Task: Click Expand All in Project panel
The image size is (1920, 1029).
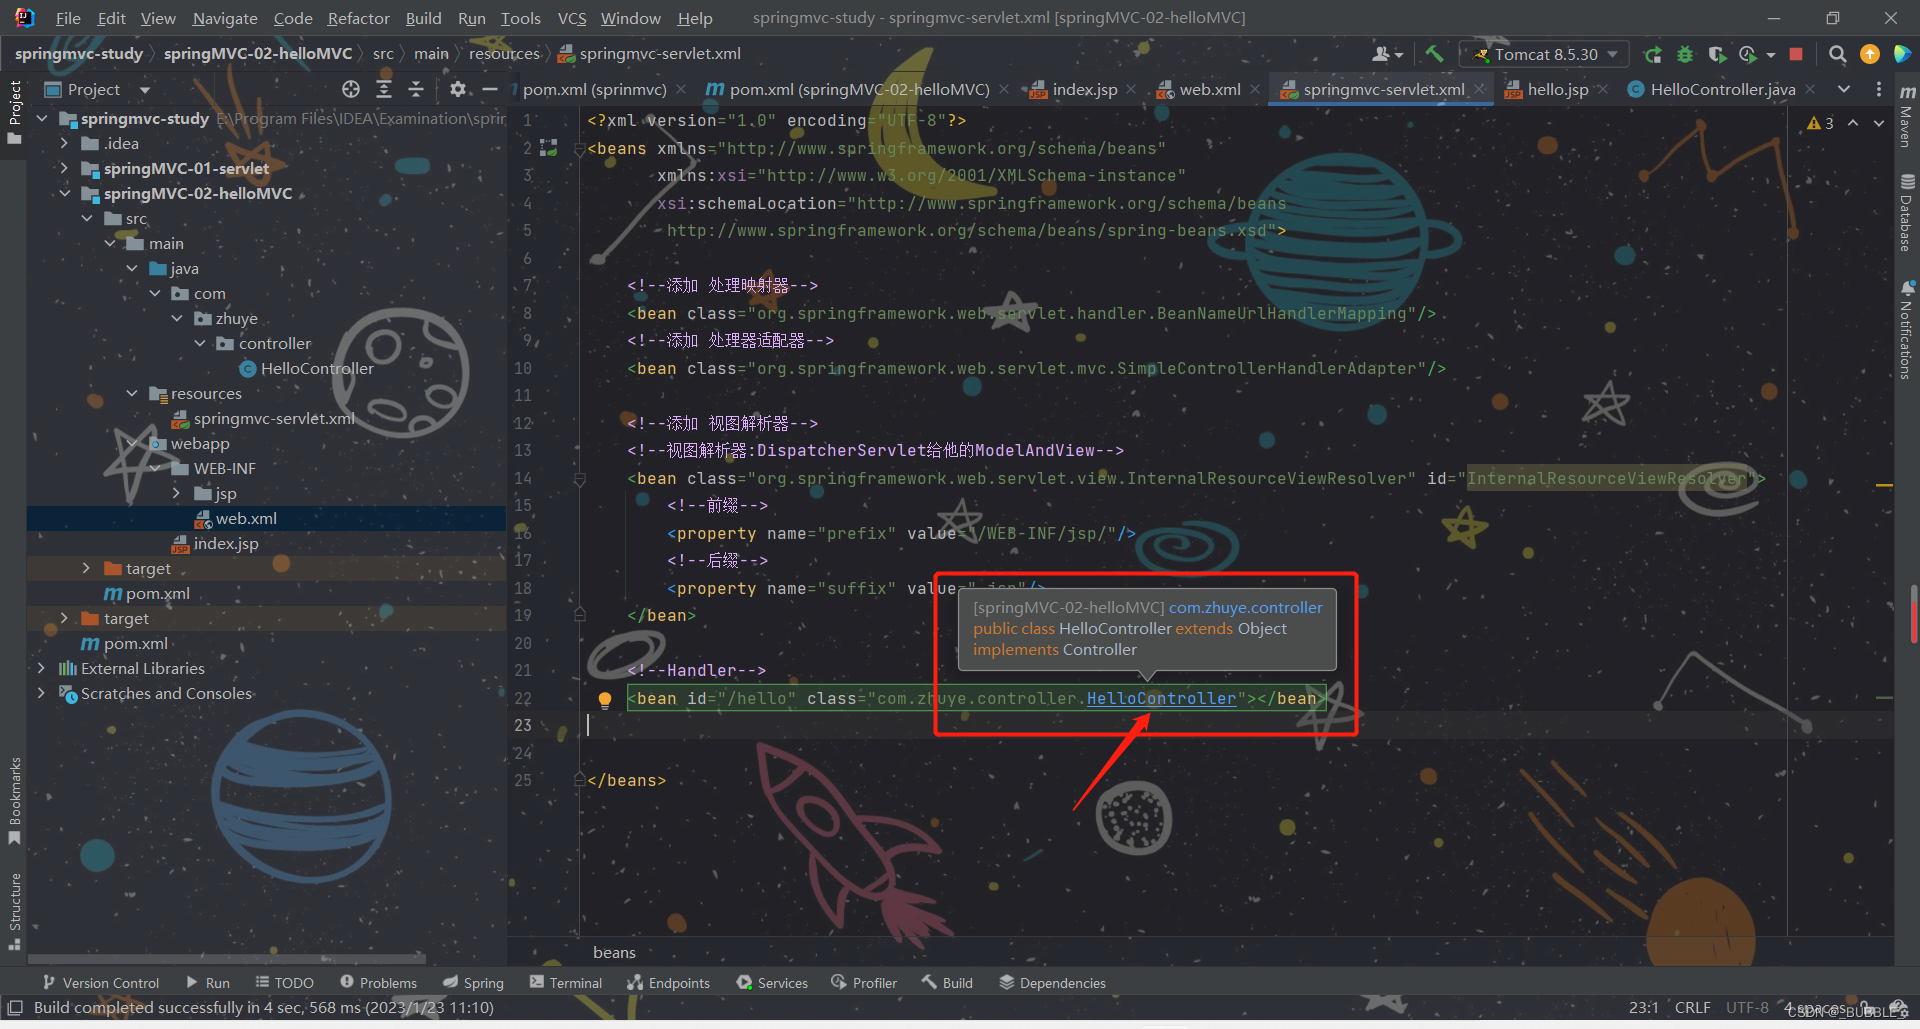Action: [384, 89]
